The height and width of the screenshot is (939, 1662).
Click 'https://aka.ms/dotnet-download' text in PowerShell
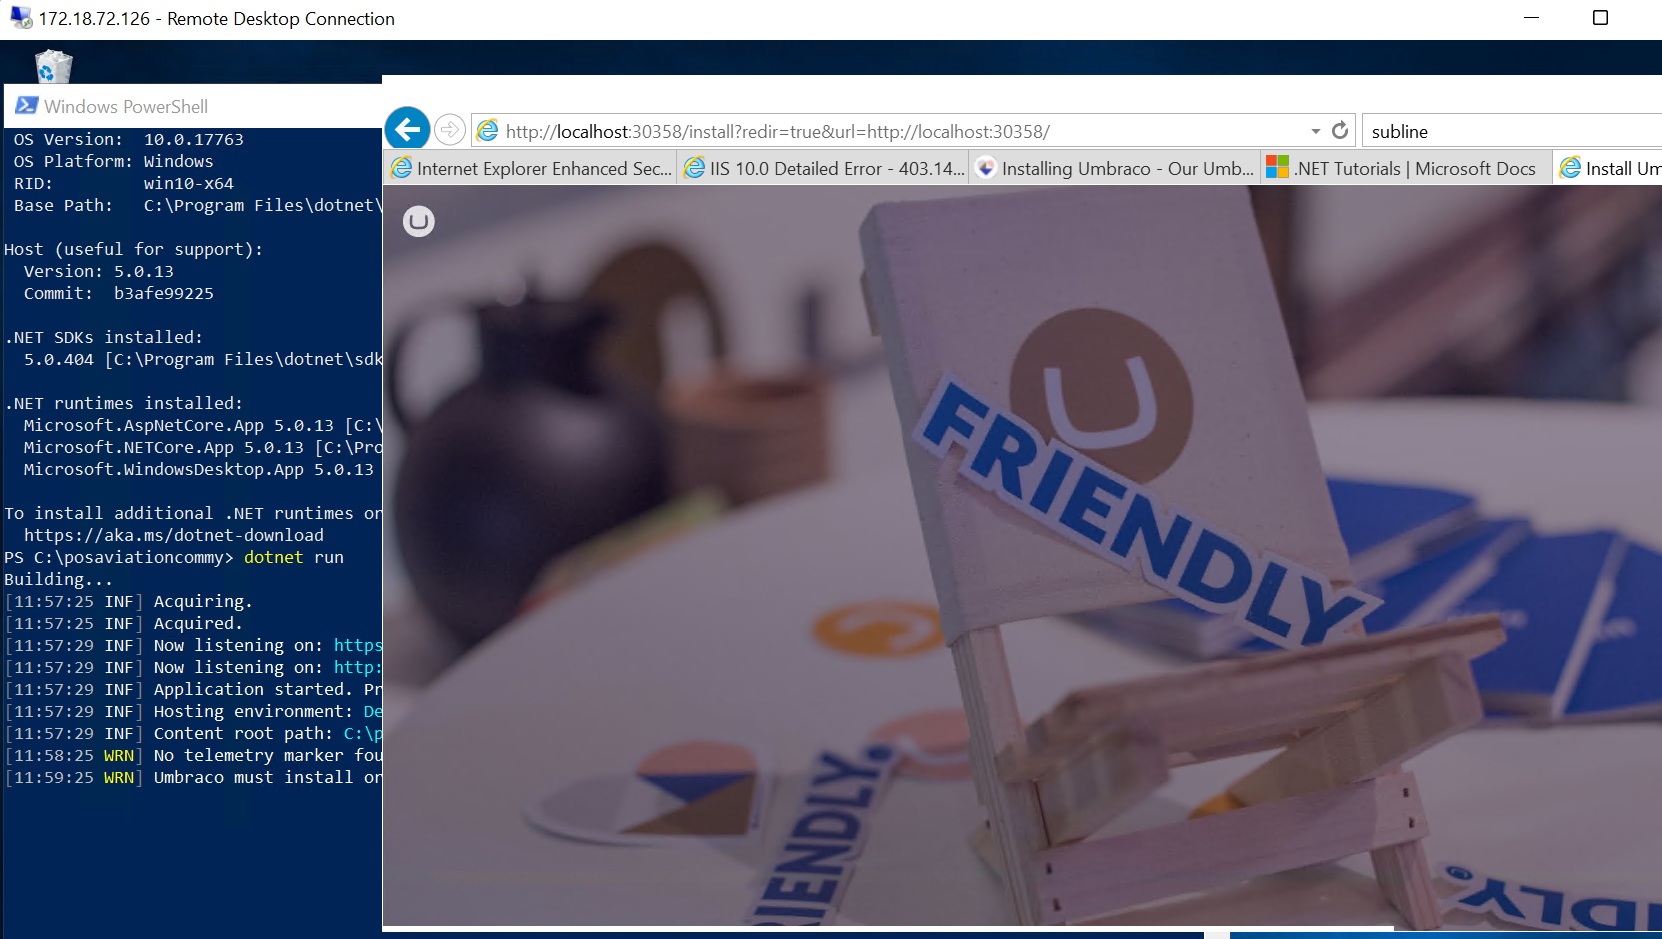[x=174, y=535]
